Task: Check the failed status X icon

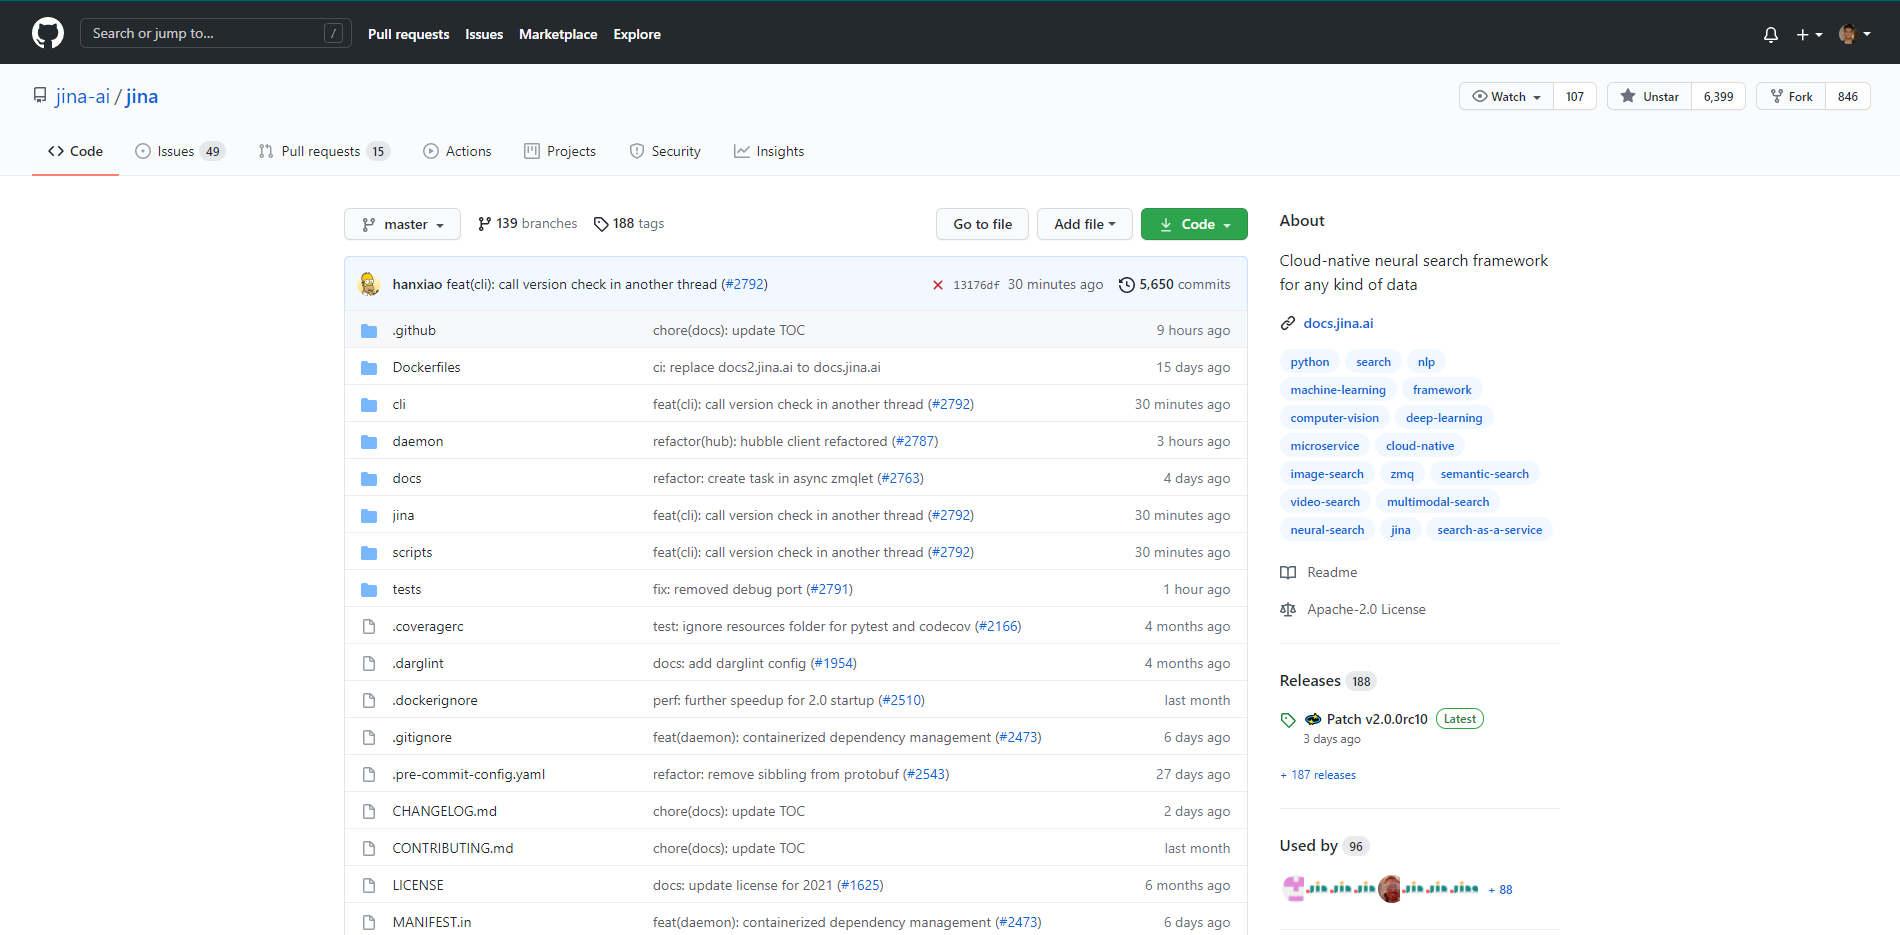Action: 938,285
